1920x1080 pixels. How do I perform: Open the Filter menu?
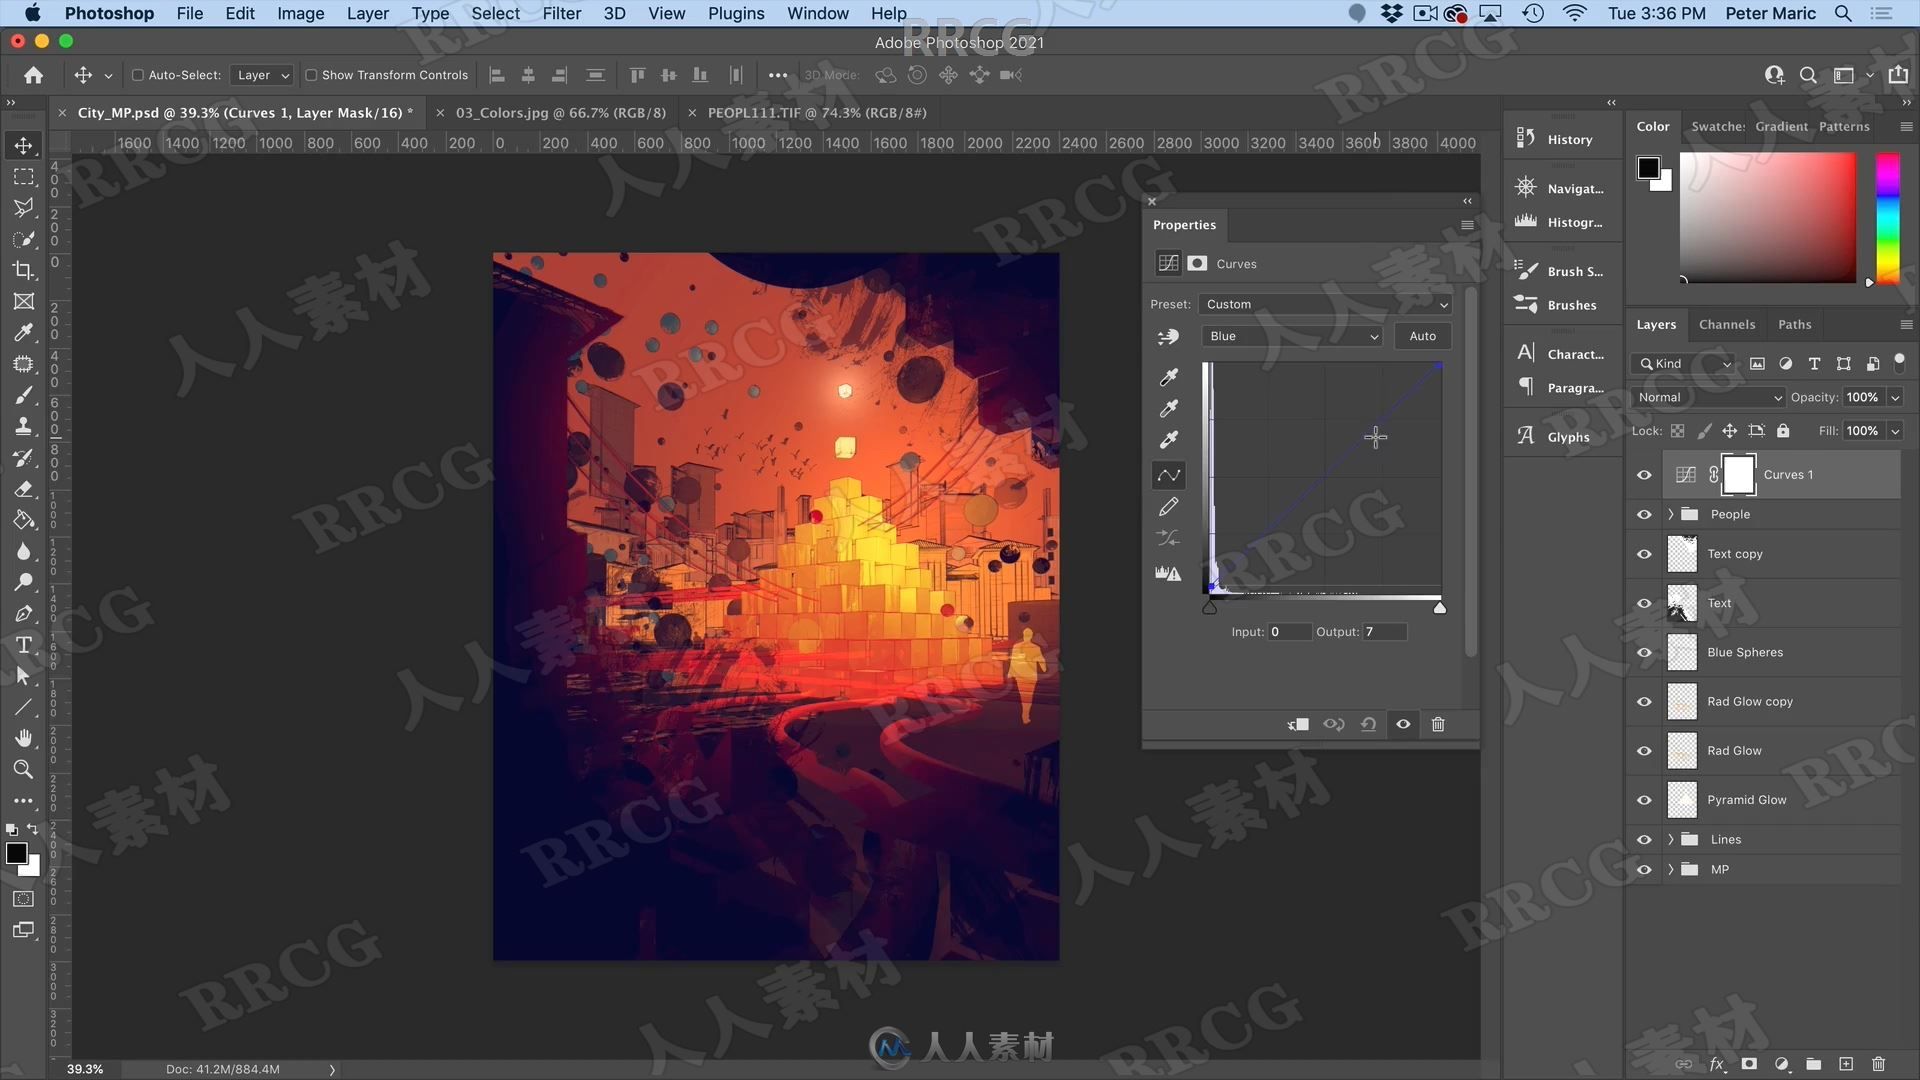coord(560,13)
